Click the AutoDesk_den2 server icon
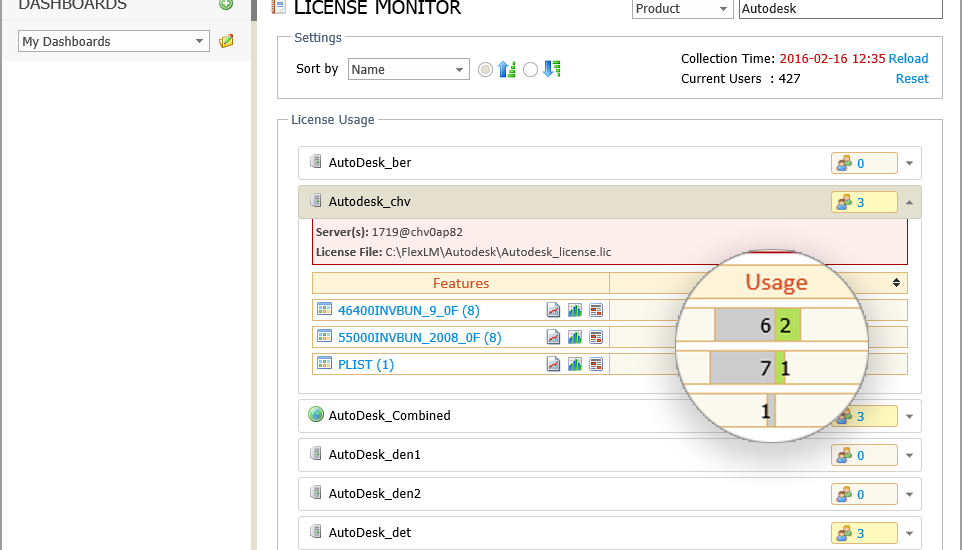Screen dimensions: 962x550 coord(315,492)
